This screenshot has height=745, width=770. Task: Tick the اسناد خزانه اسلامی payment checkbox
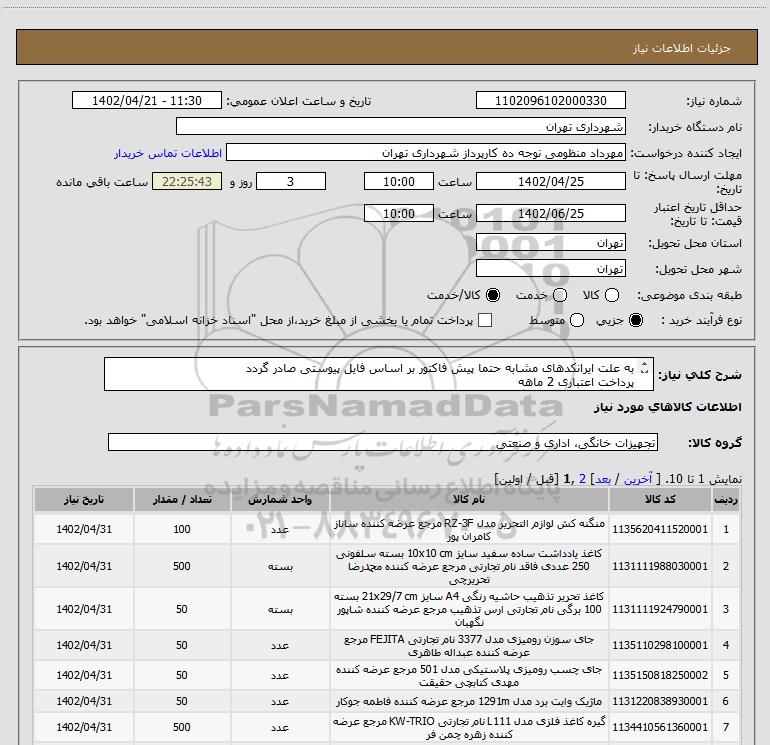click(x=485, y=321)
